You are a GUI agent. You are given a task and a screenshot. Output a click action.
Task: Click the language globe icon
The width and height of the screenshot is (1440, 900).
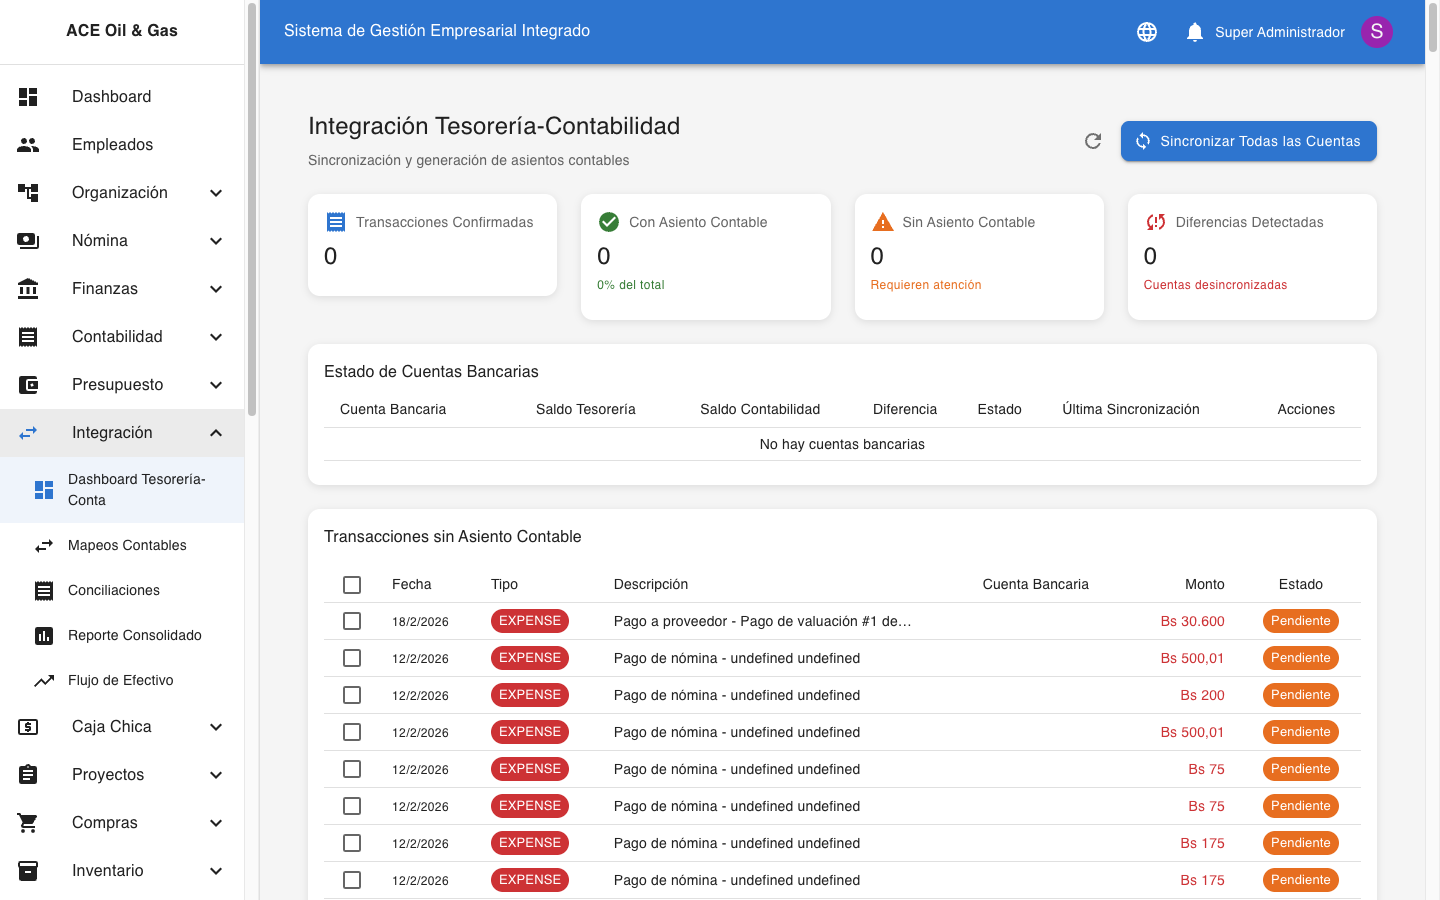pyautogui.click(x=1147, y=32)
